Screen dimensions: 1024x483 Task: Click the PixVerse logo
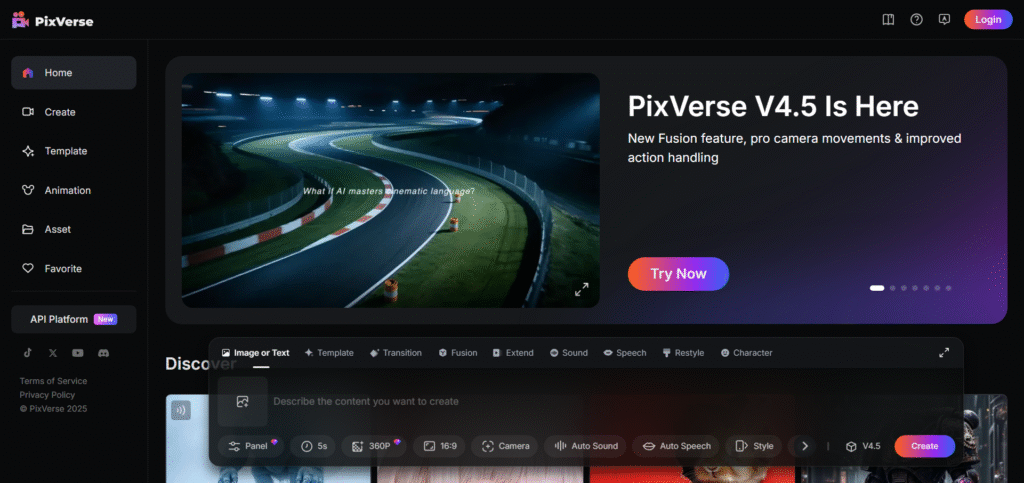tap(52, 21)
